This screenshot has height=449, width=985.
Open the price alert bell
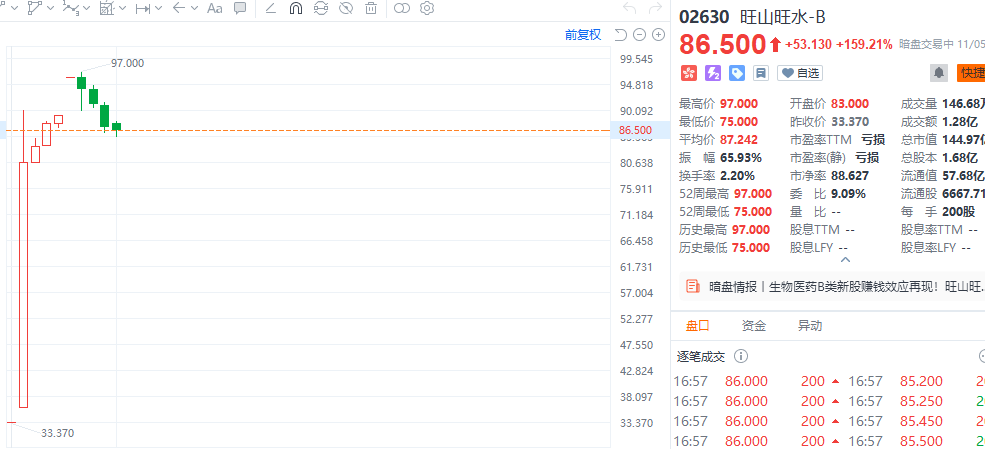click(939, 73)
